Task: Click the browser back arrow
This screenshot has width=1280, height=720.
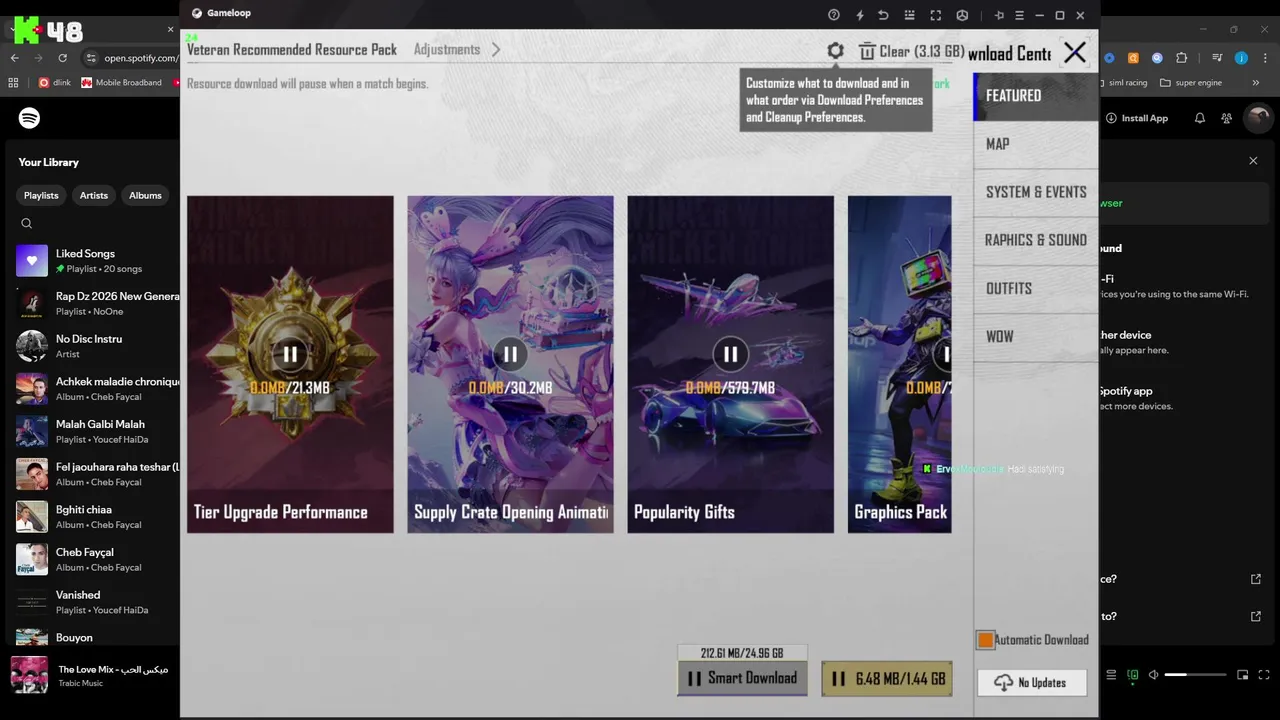Action: pos(15,58)
